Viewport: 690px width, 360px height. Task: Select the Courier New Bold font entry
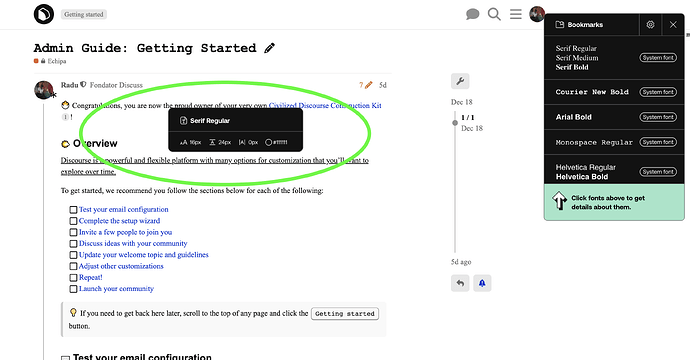[592, 92]
